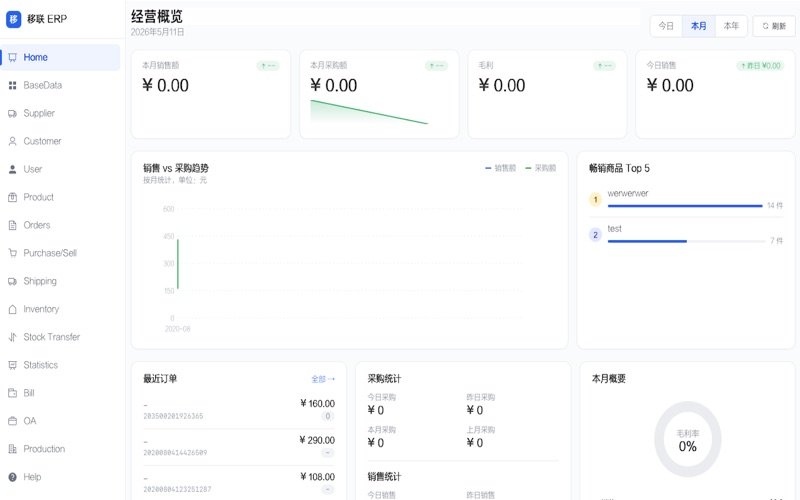
Task: Click the Product bag icon
Action: (12, 197)
